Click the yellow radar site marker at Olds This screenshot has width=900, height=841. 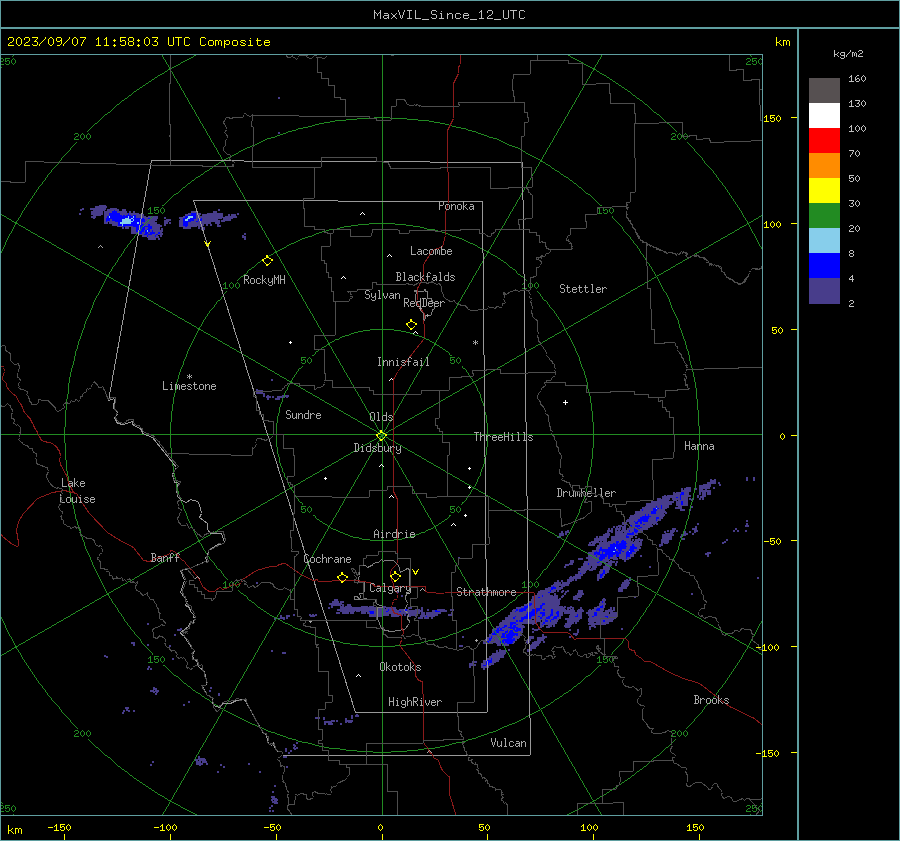pos(382,435)
